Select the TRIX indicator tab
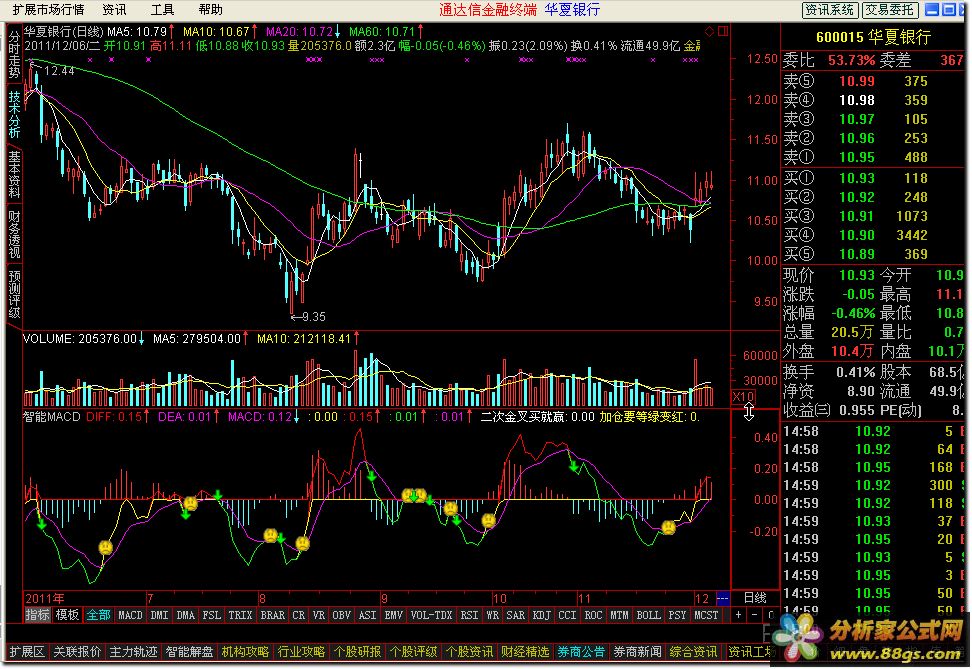The image size is (972, 669). coord(241,615)
